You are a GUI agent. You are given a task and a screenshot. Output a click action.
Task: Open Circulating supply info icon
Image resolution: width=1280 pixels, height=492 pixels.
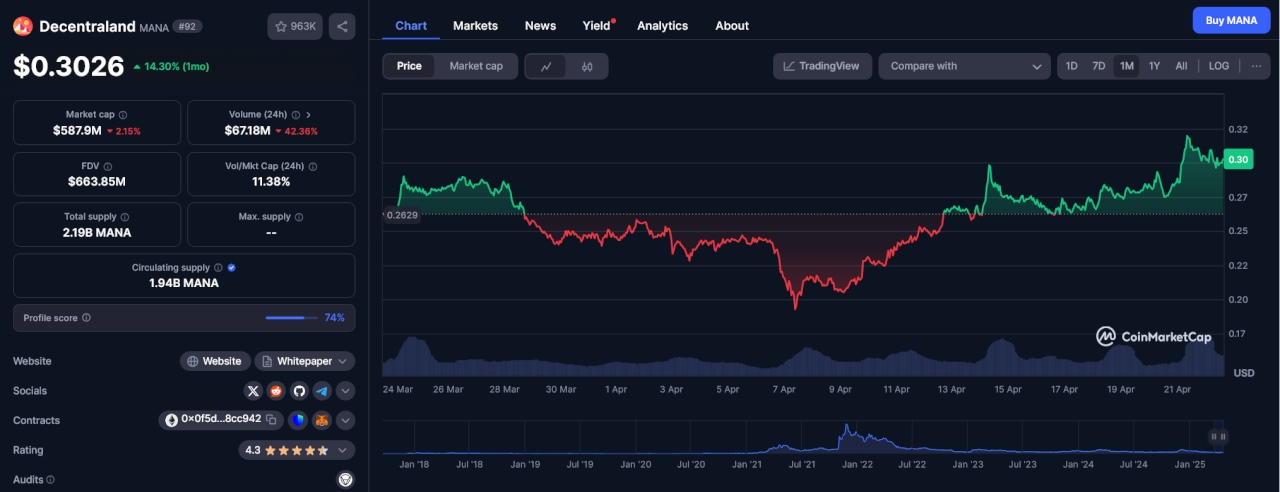click(219, 268)
